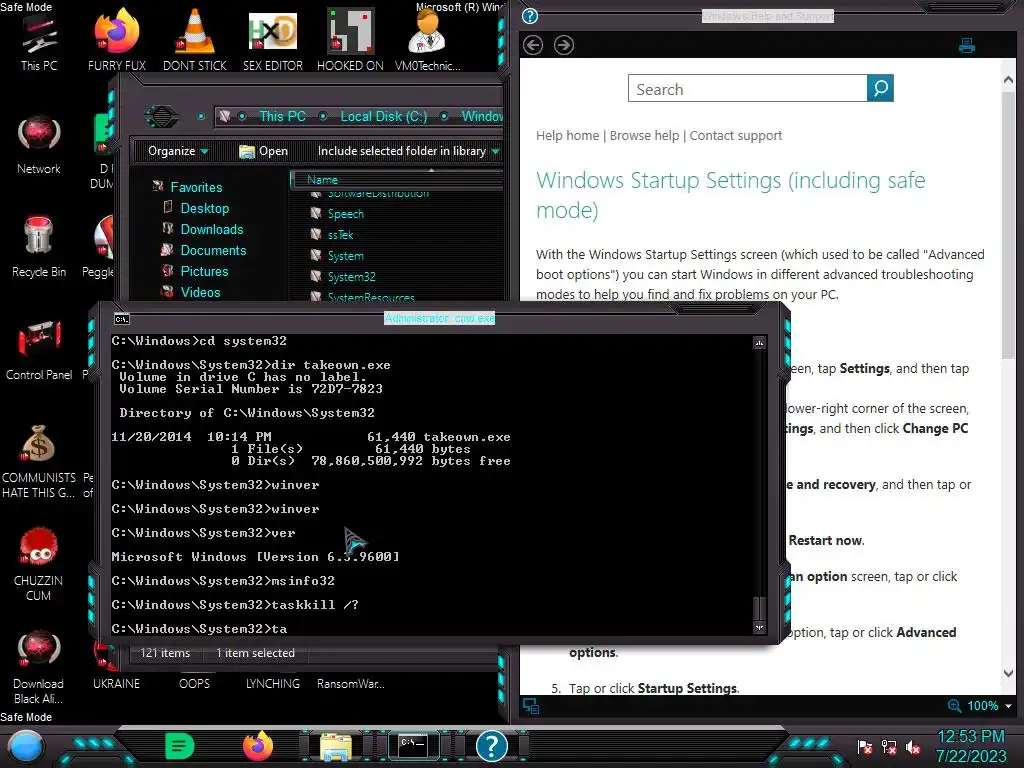Click the Start orb on taskbar
The width and height of the screenshot is (1024, 768).
pos(26,747)
